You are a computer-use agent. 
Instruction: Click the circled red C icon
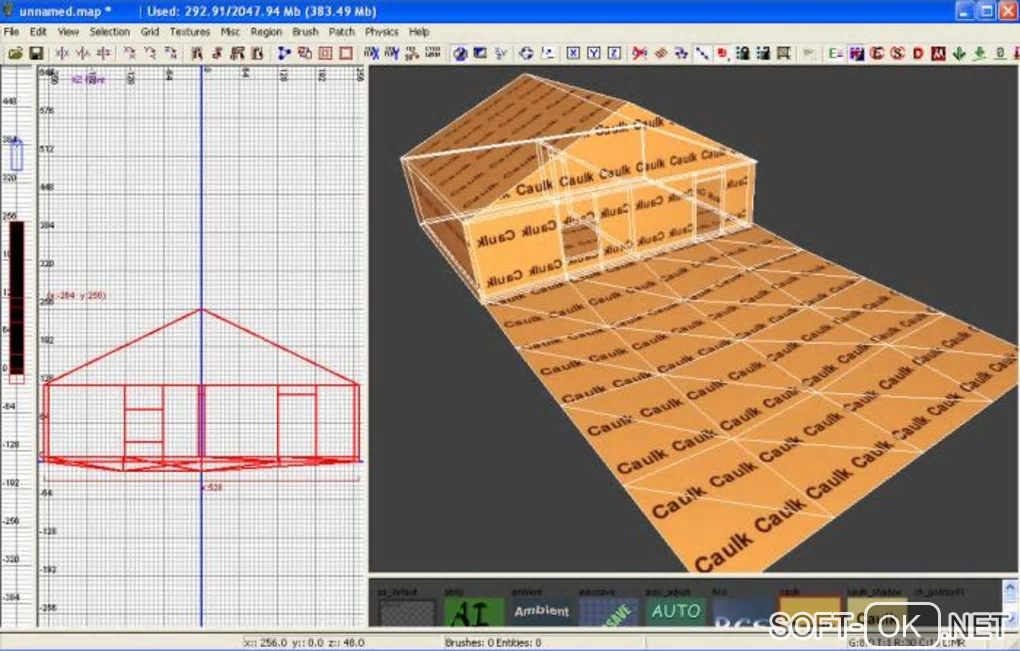pos(878,53)
